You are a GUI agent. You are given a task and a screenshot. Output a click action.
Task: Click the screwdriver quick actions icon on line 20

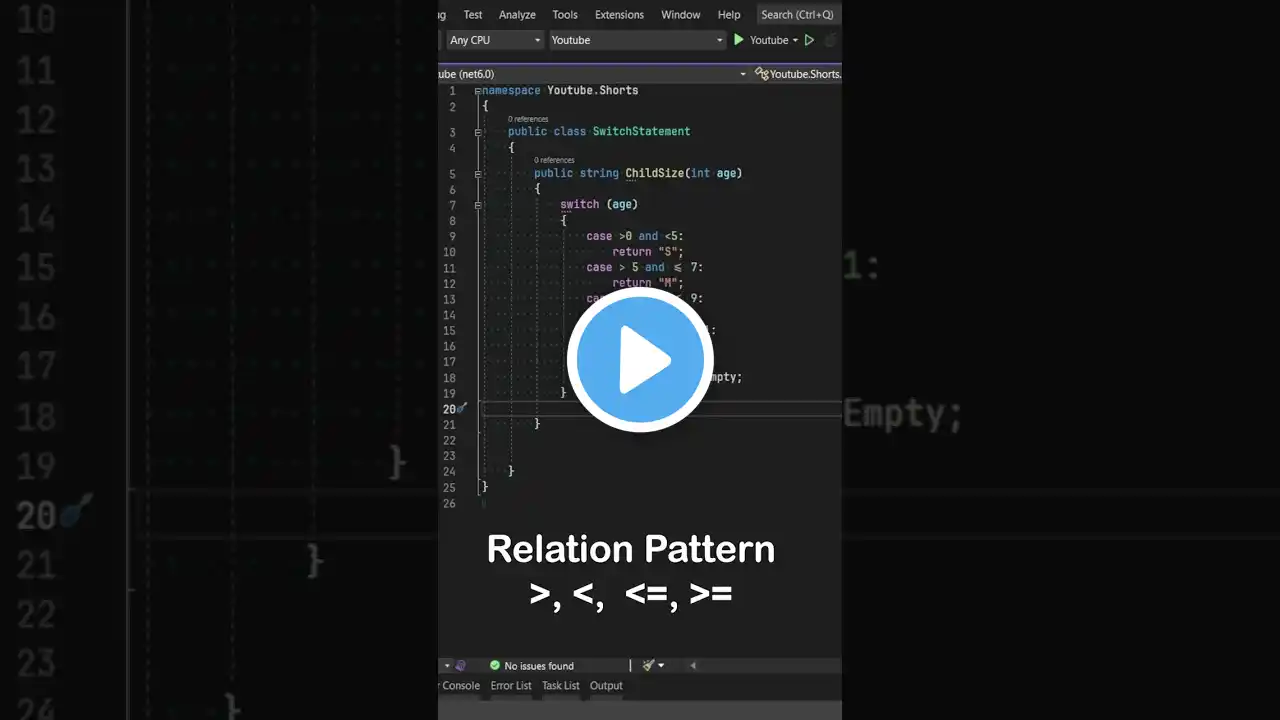[462, 408]
